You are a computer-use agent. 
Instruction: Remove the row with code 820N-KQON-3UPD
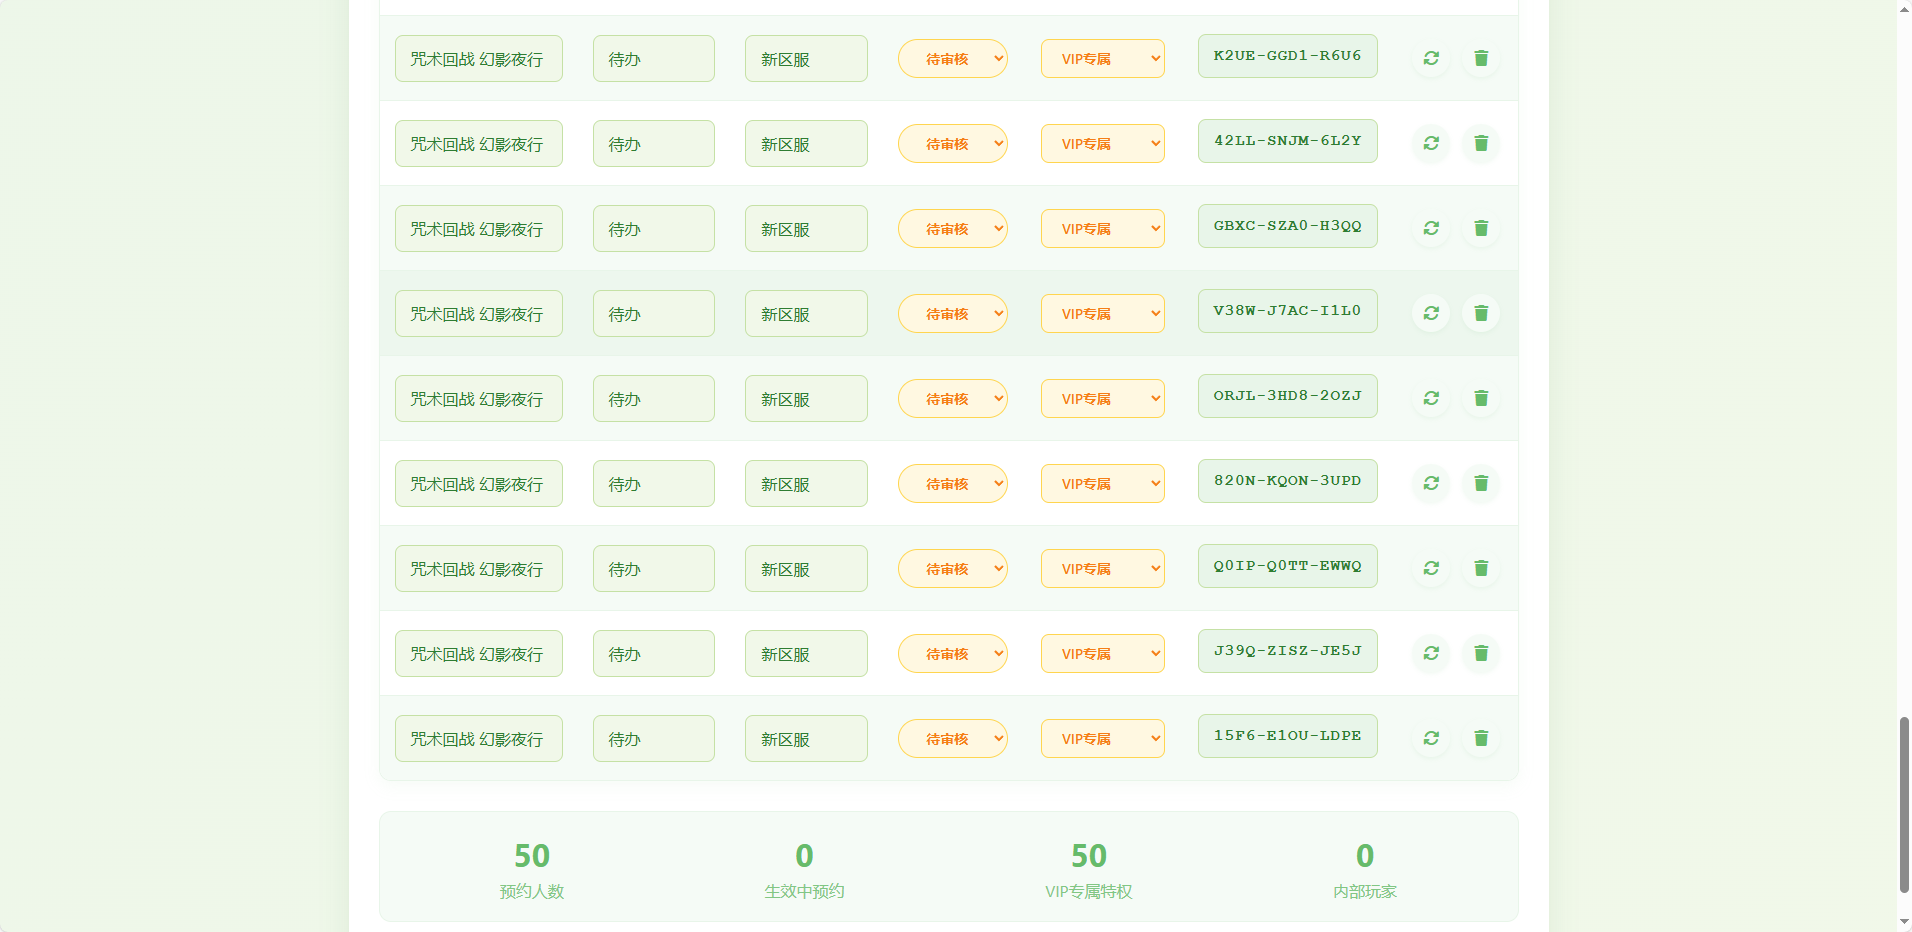click(x=1481, y=483)
